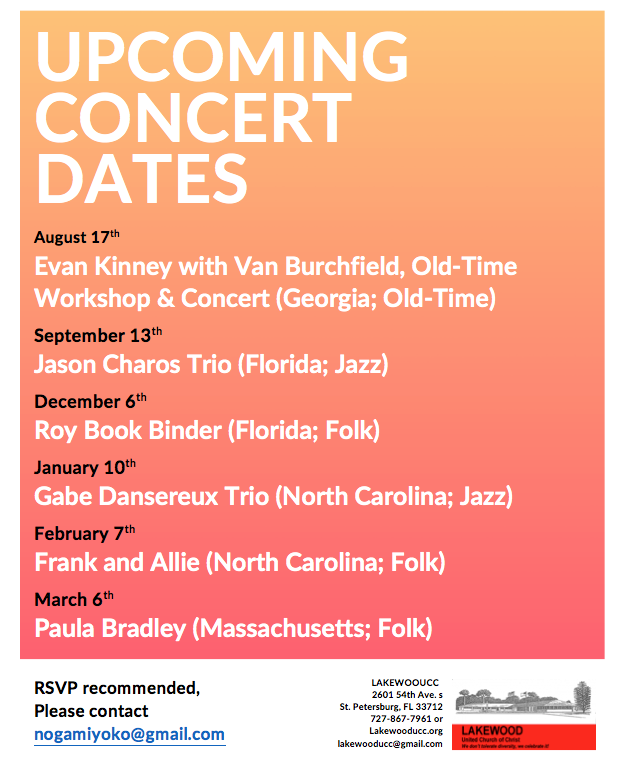This screenshot has width=625, height=774.
Task: Click the lakewooducc@gmail.com email address
Action: (390, 744)
